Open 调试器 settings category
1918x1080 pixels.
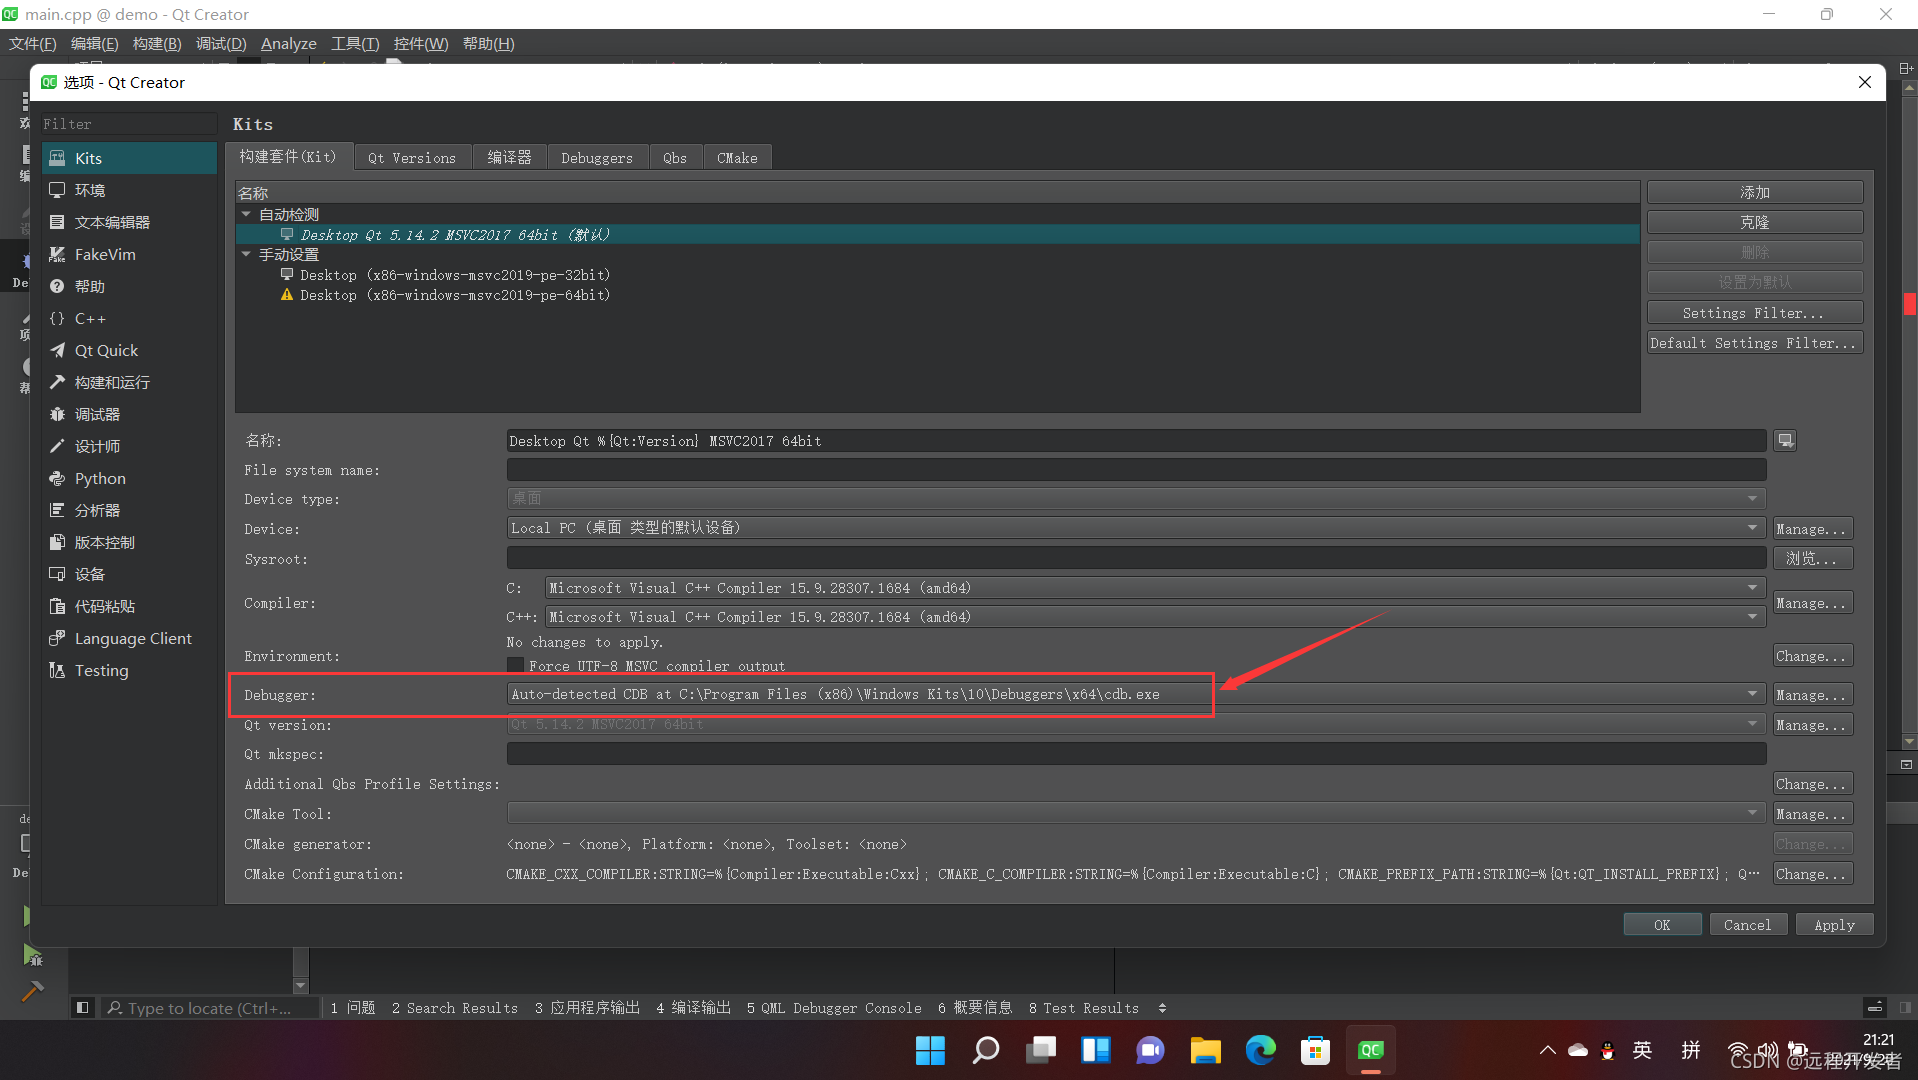click(x=129, y=414)
